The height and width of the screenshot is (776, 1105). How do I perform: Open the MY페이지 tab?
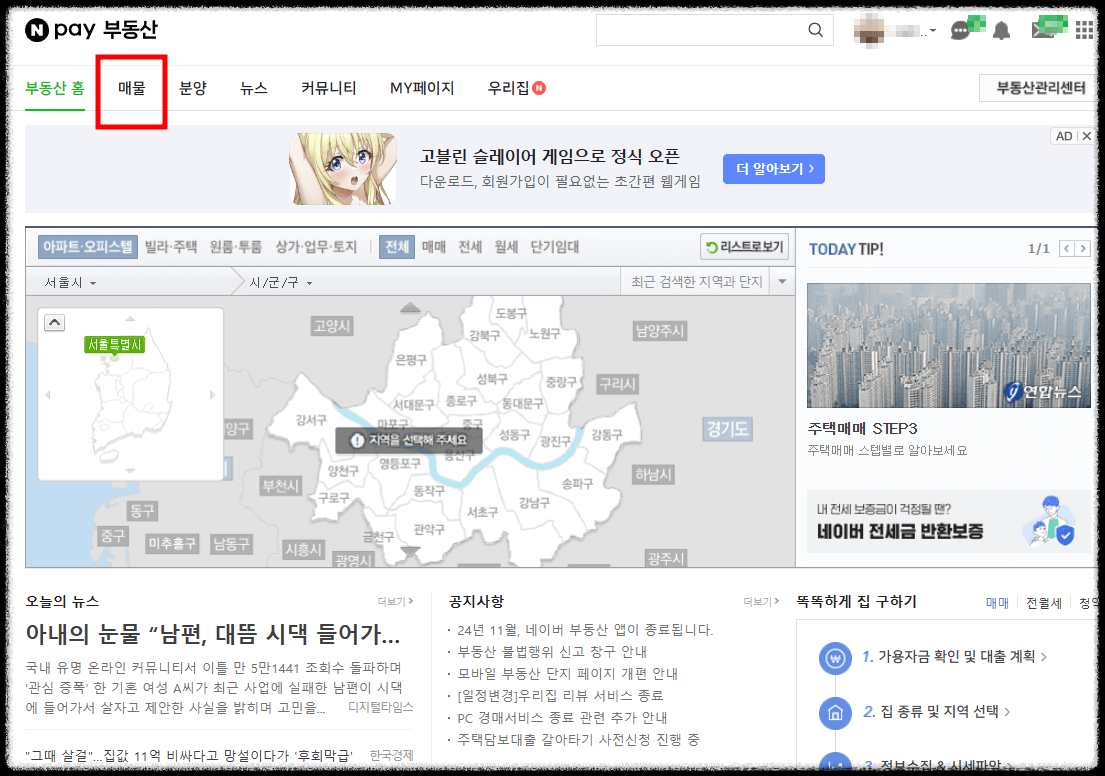coord(422,89)
